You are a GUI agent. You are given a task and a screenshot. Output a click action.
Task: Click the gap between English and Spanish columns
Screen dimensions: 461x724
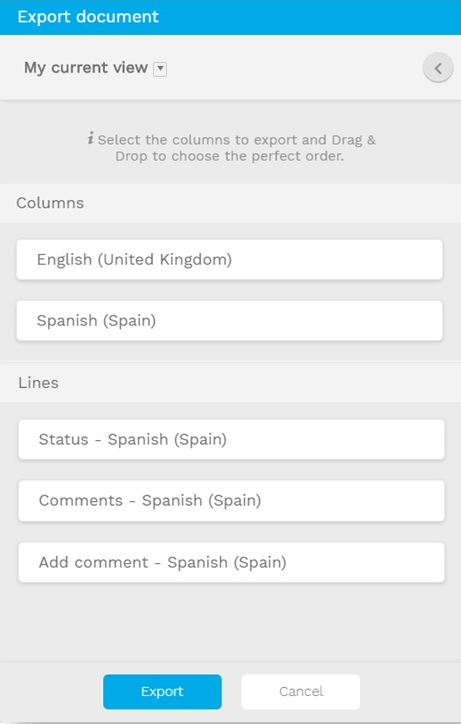[x=230, y=290]
